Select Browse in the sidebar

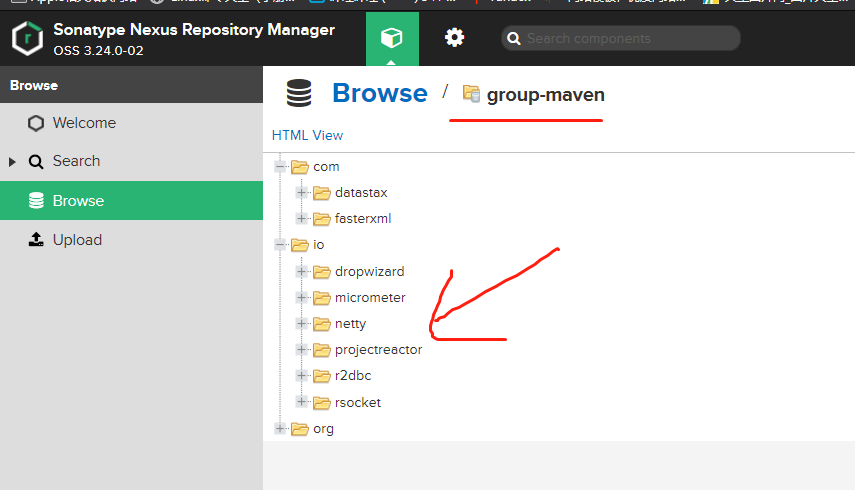tap(131, 201)
